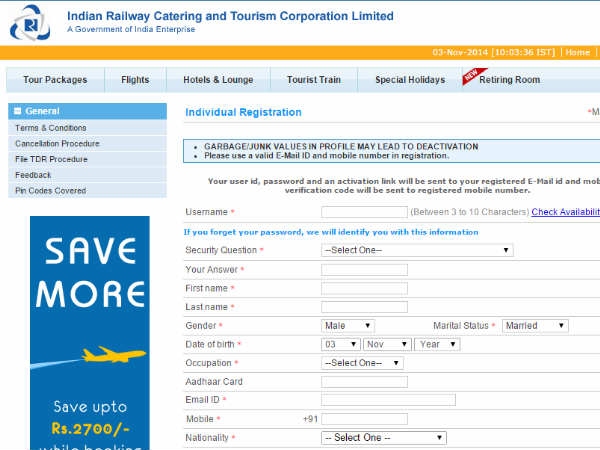Click the NEW badge on Retiring Room
This screenshot has width=600, height=450.
pos(474,75)
